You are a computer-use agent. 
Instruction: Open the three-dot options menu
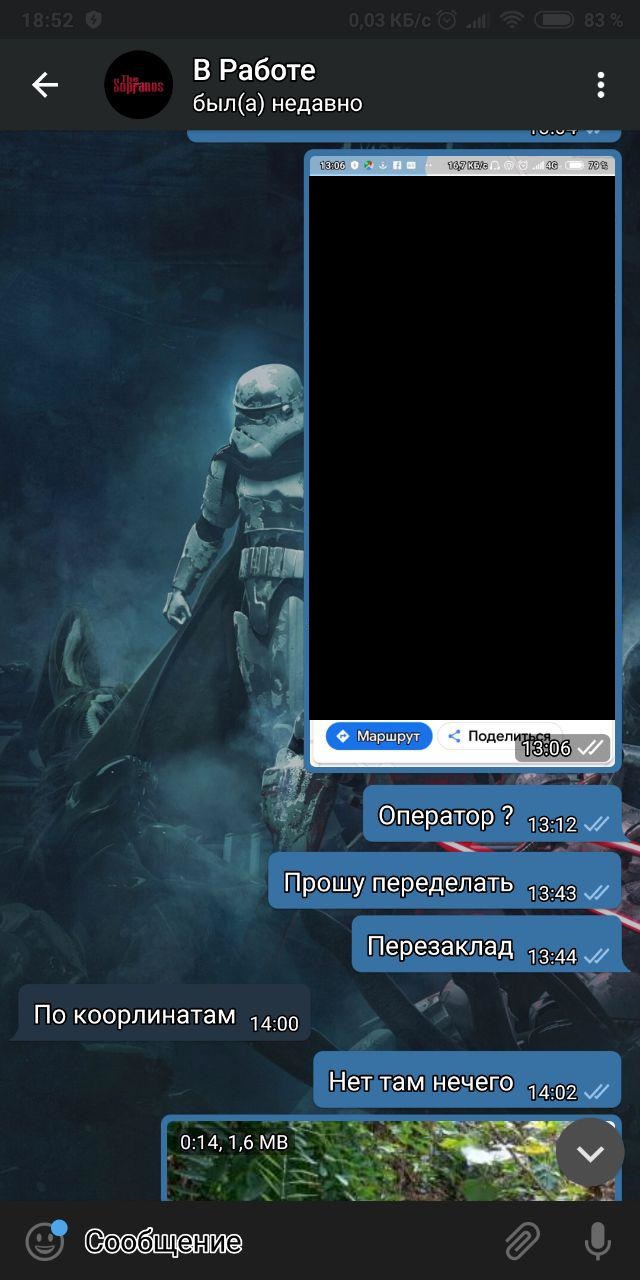click(600, 85)
